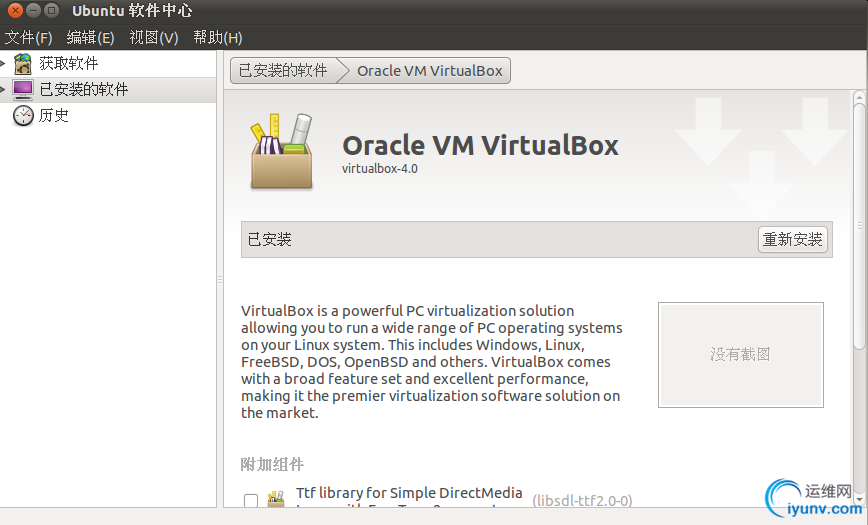Click the vertical scrollbar handle
Image resolution: width=868 pixels, height=525 pixels.
click(x=859, y=226)
